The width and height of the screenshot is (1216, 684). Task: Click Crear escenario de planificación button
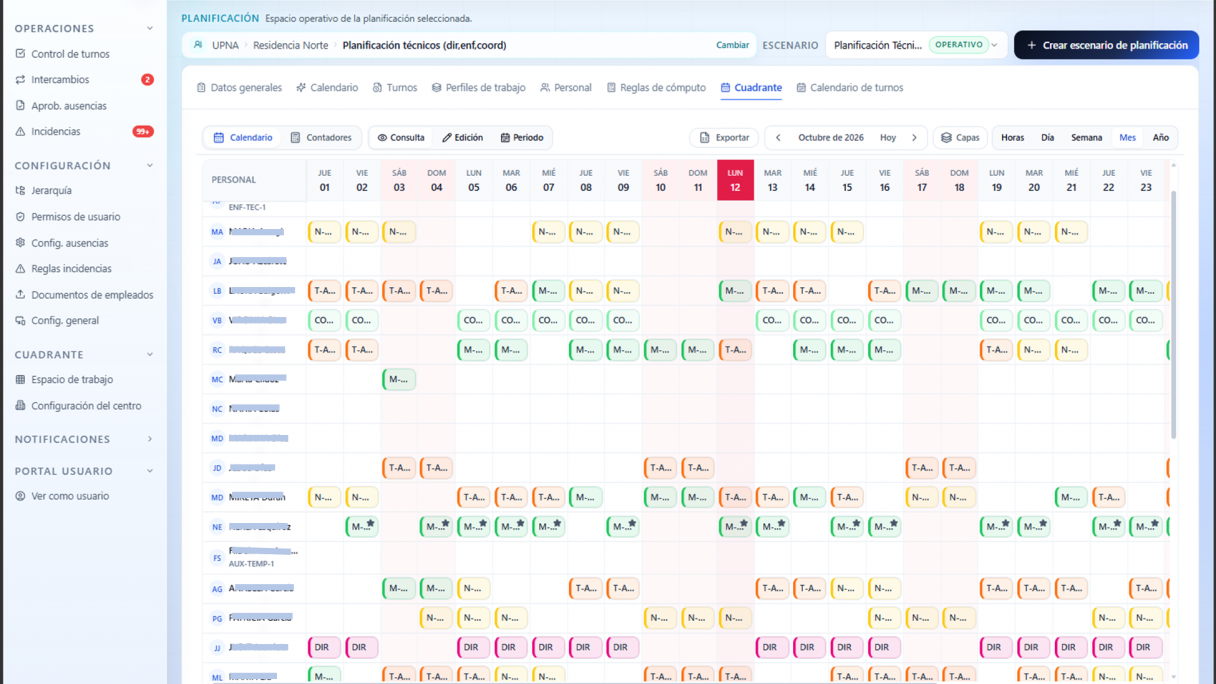coord(1106,45)
